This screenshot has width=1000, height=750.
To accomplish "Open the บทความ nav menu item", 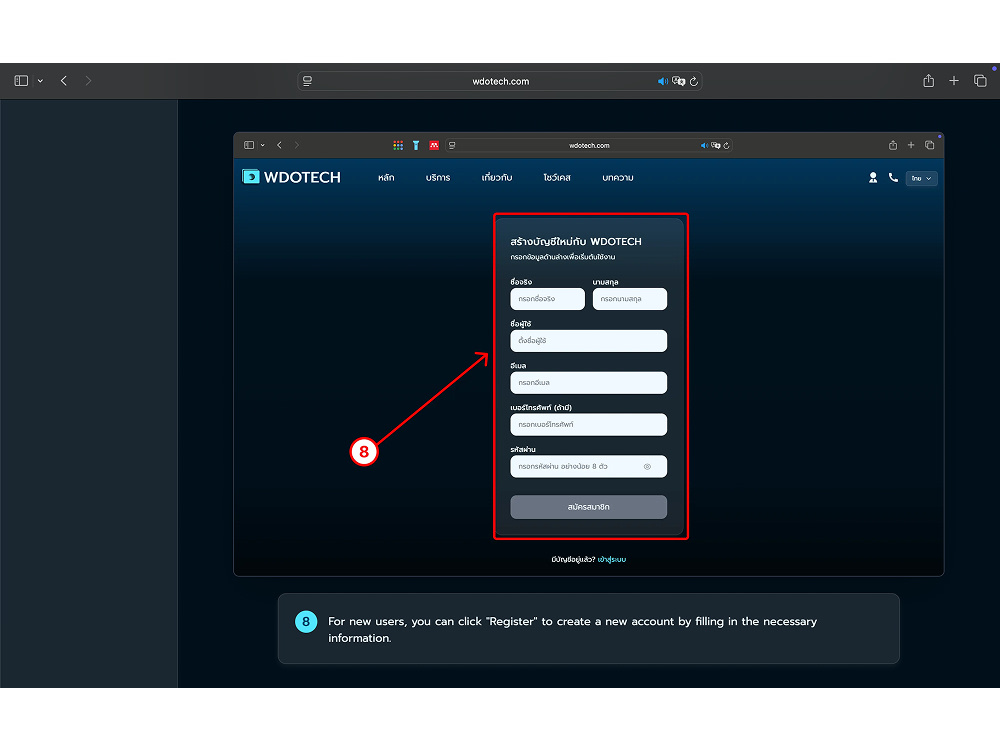I will point(618,178).
